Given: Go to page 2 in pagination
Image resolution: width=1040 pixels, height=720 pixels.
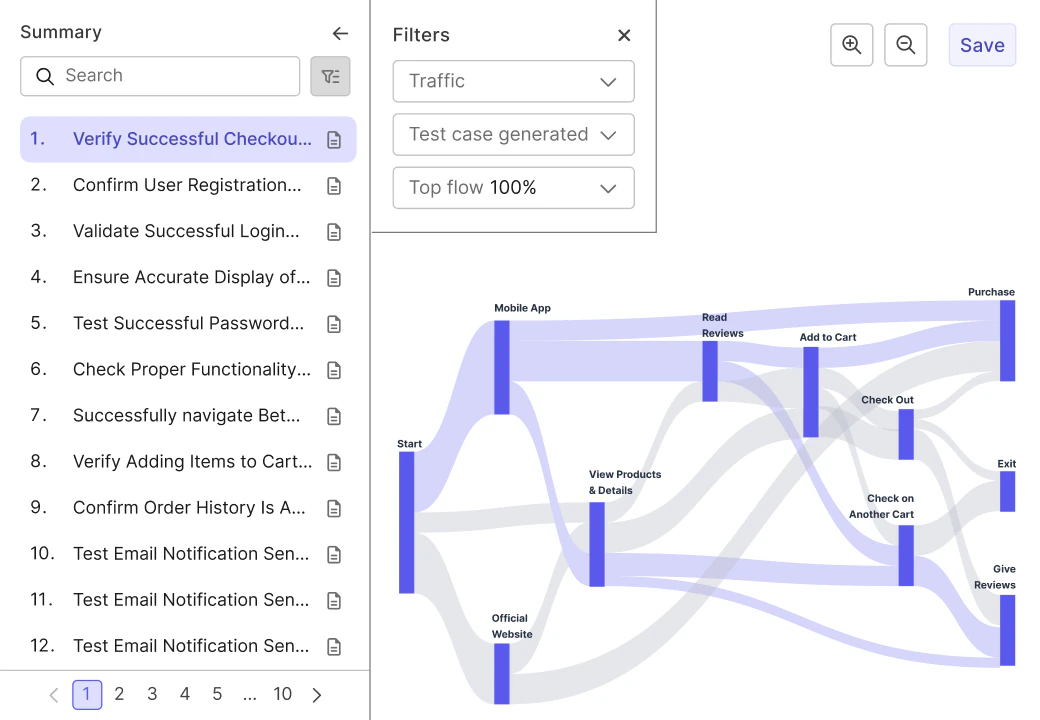Looking at the screenshot, I should pyautogui.click(x=119, y=694).
